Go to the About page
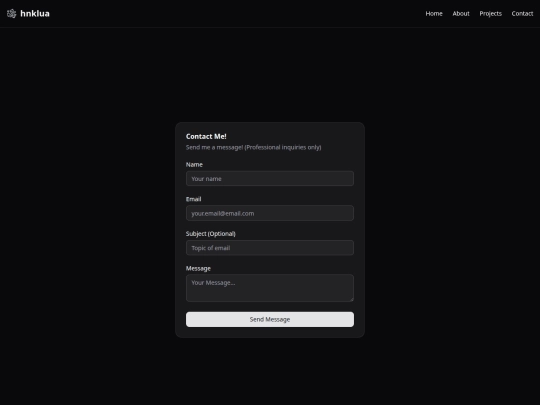 click(461, 13)
